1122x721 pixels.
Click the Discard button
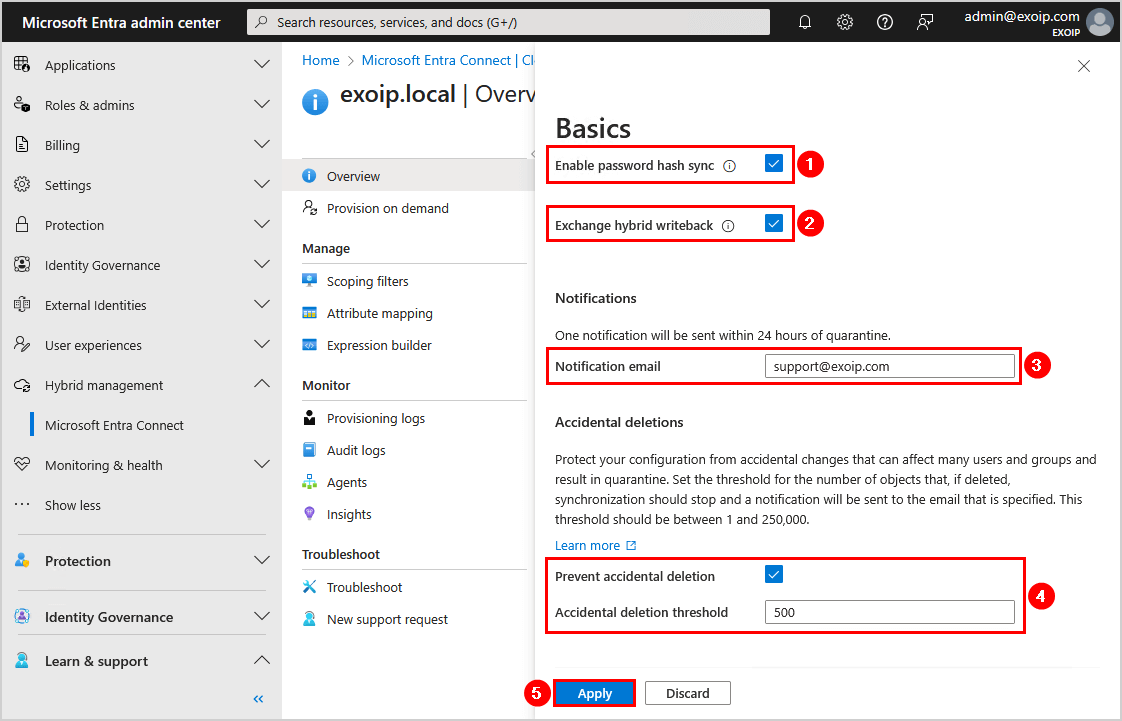point(688,693)
